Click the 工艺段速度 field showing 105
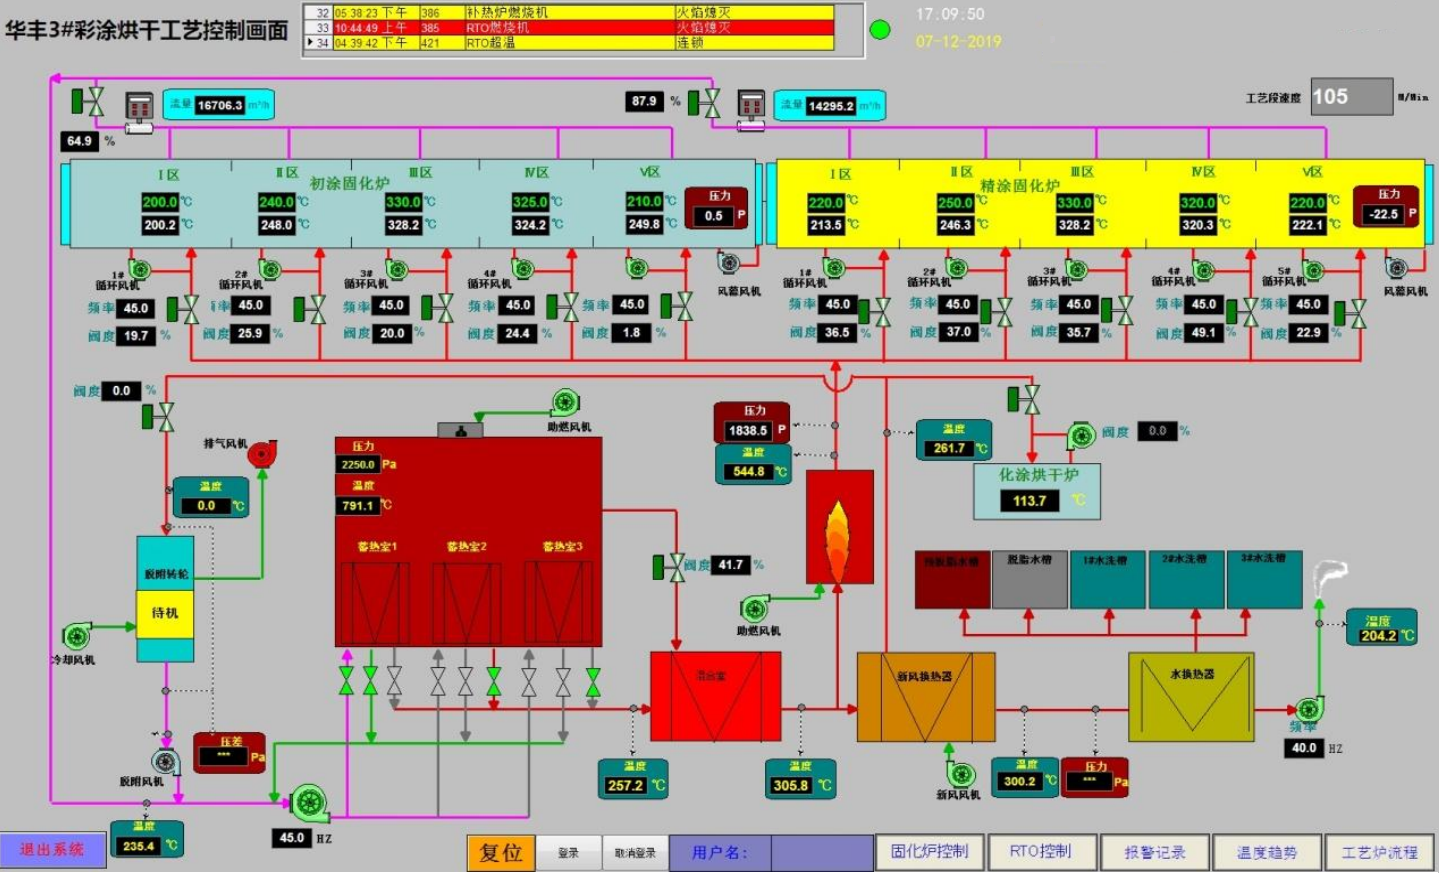The image size is (1439, 873). 1350,97
